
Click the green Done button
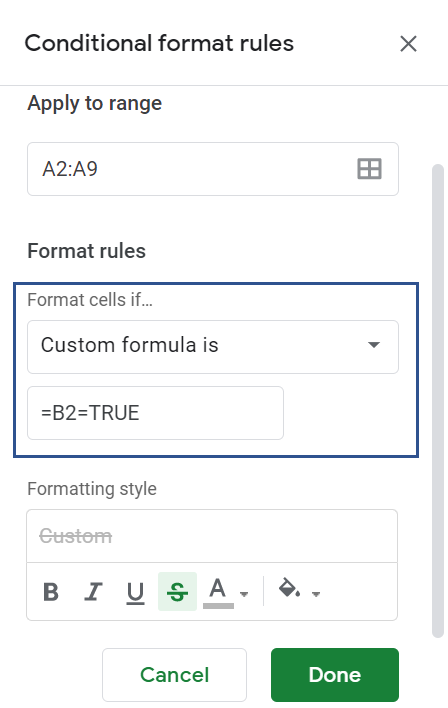pyautogui.click(x=335, y=675)
